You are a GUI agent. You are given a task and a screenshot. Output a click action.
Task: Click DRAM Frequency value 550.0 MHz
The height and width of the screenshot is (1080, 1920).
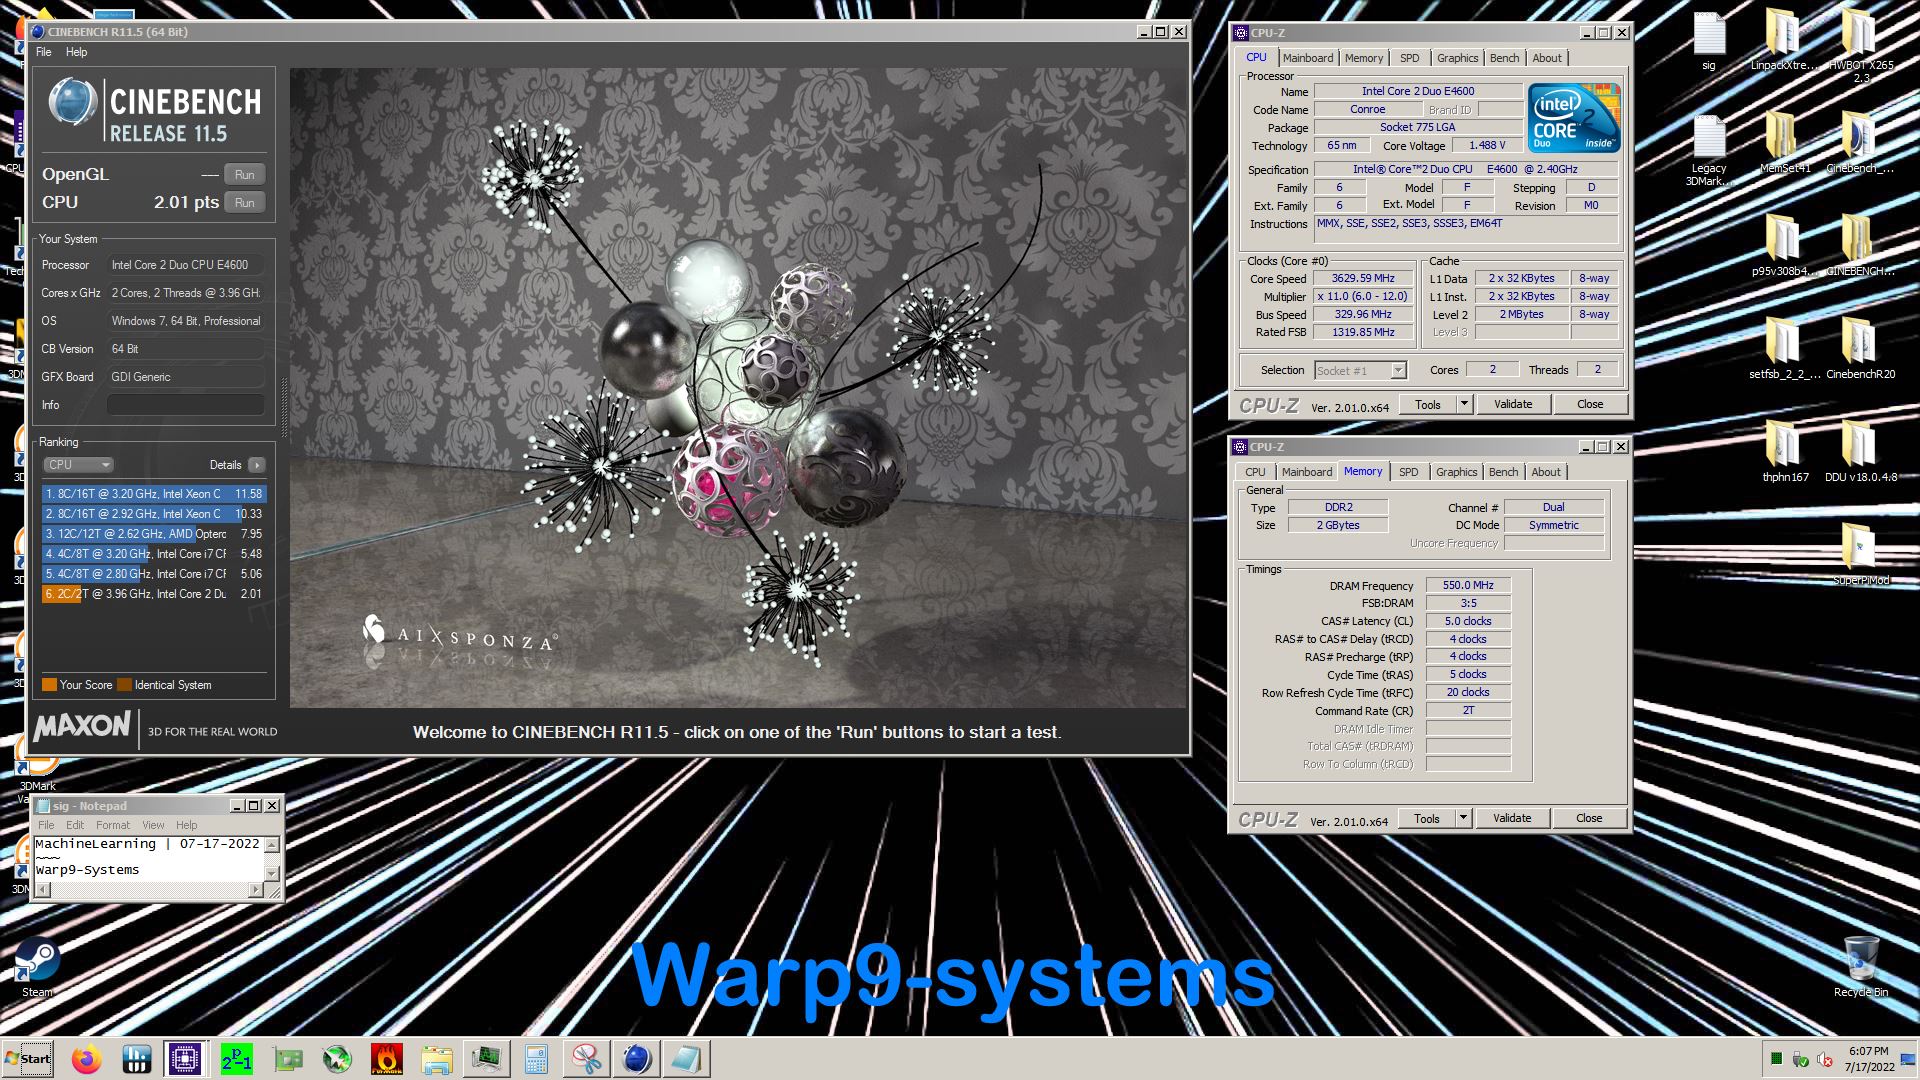coord(1467,586)
